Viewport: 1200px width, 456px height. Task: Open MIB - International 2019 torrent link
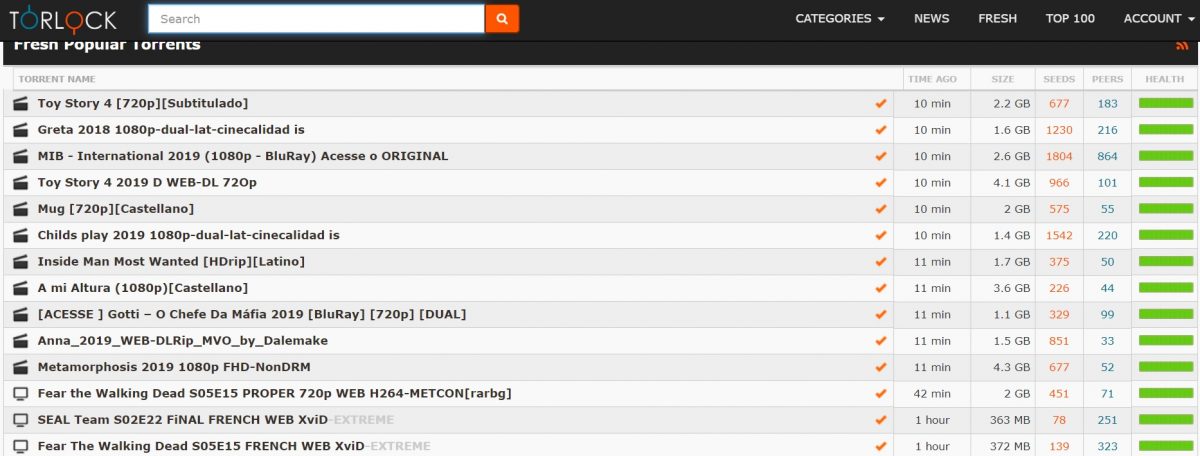point(243,156)
